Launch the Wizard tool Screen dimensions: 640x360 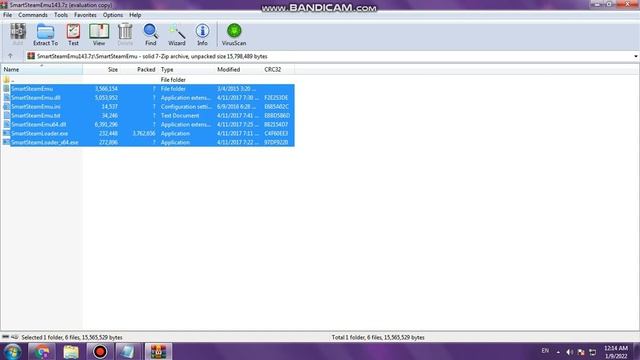click(177, 34)
